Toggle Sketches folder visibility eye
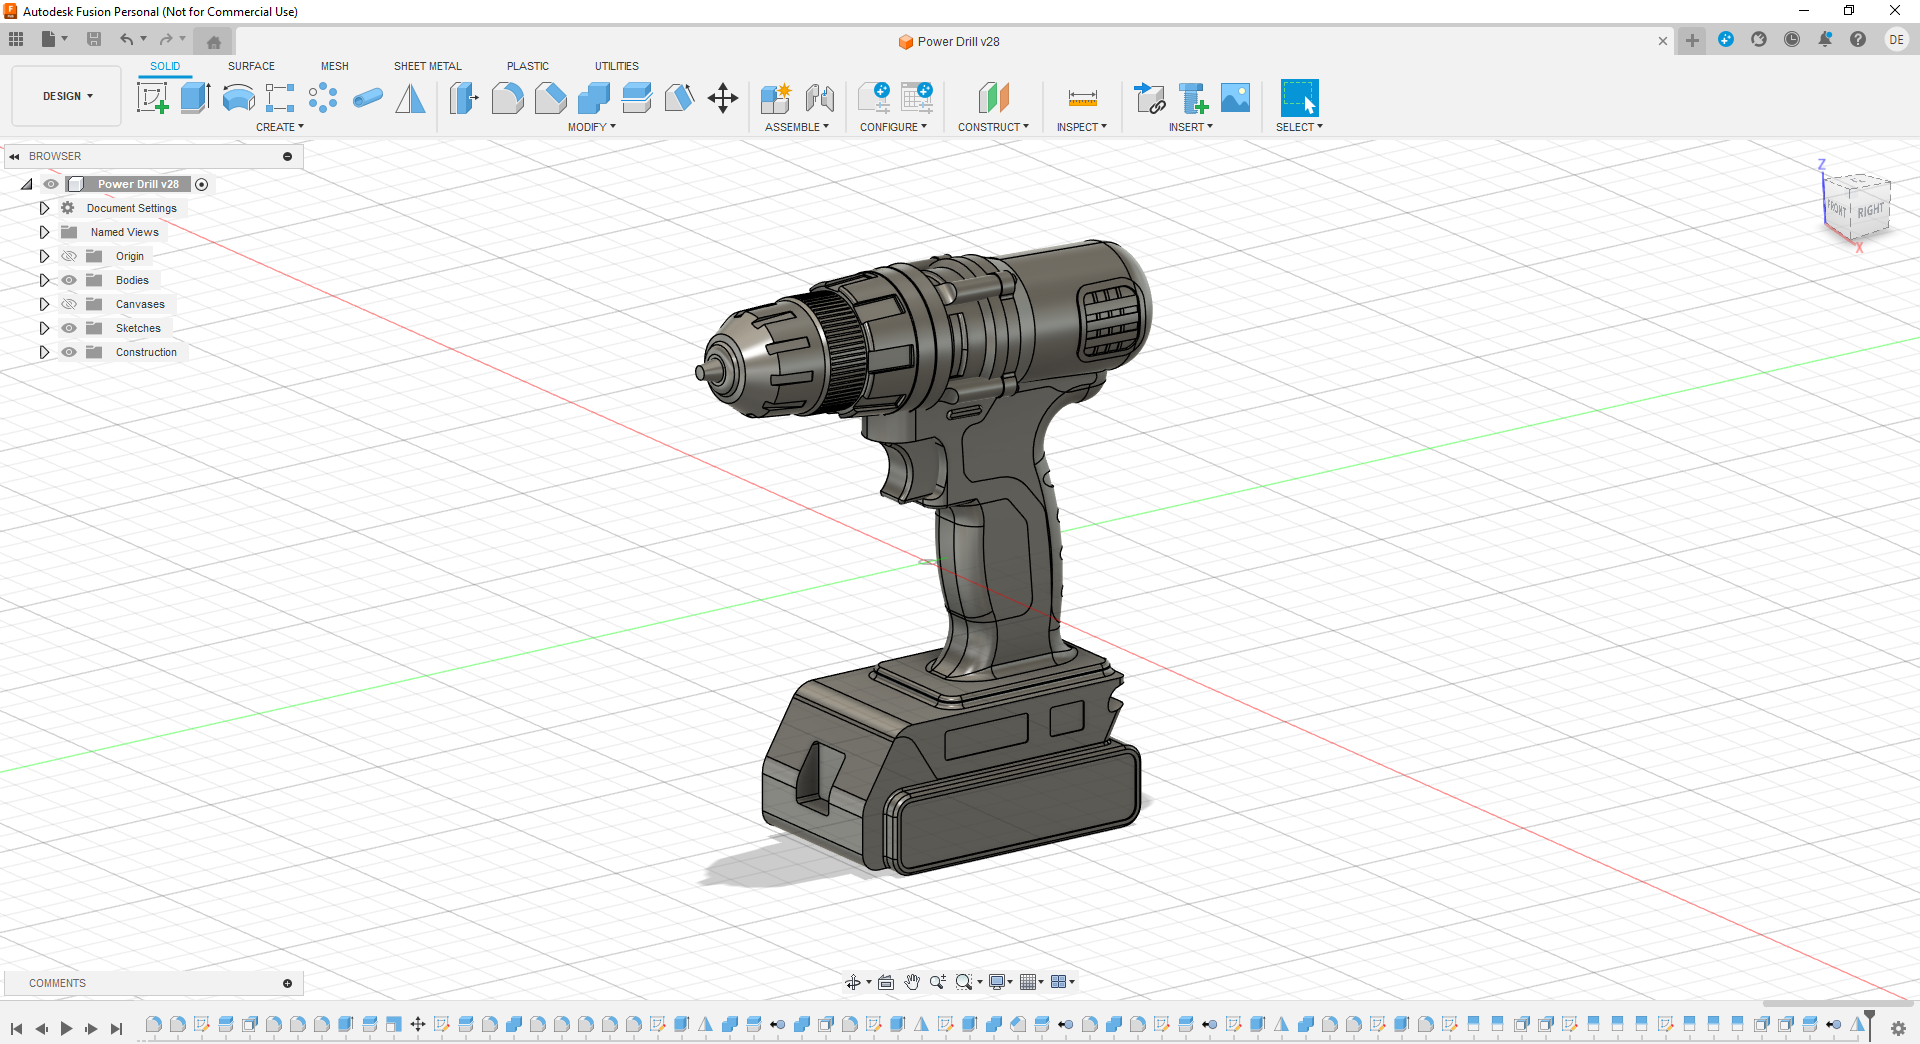 click(69, 328)
